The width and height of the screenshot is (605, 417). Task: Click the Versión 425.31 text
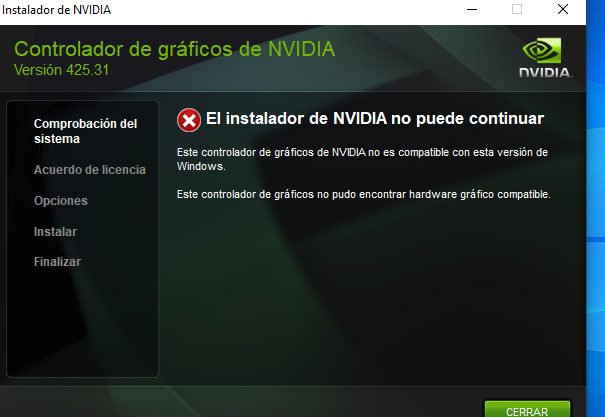[61, 70]
